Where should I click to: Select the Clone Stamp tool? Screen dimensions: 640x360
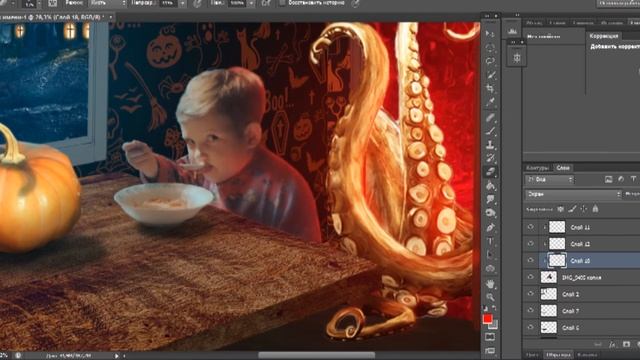coord(490,145)
